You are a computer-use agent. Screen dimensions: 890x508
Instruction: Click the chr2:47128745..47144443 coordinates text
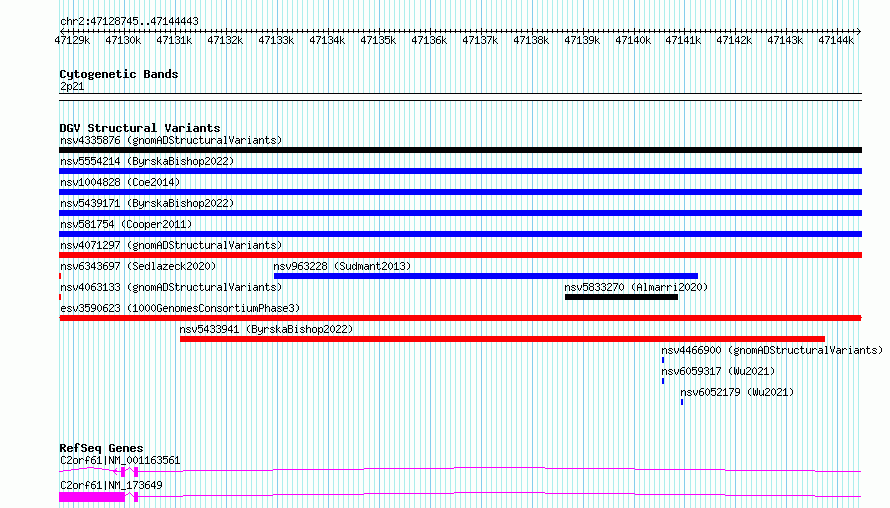(x=129, y=22)
